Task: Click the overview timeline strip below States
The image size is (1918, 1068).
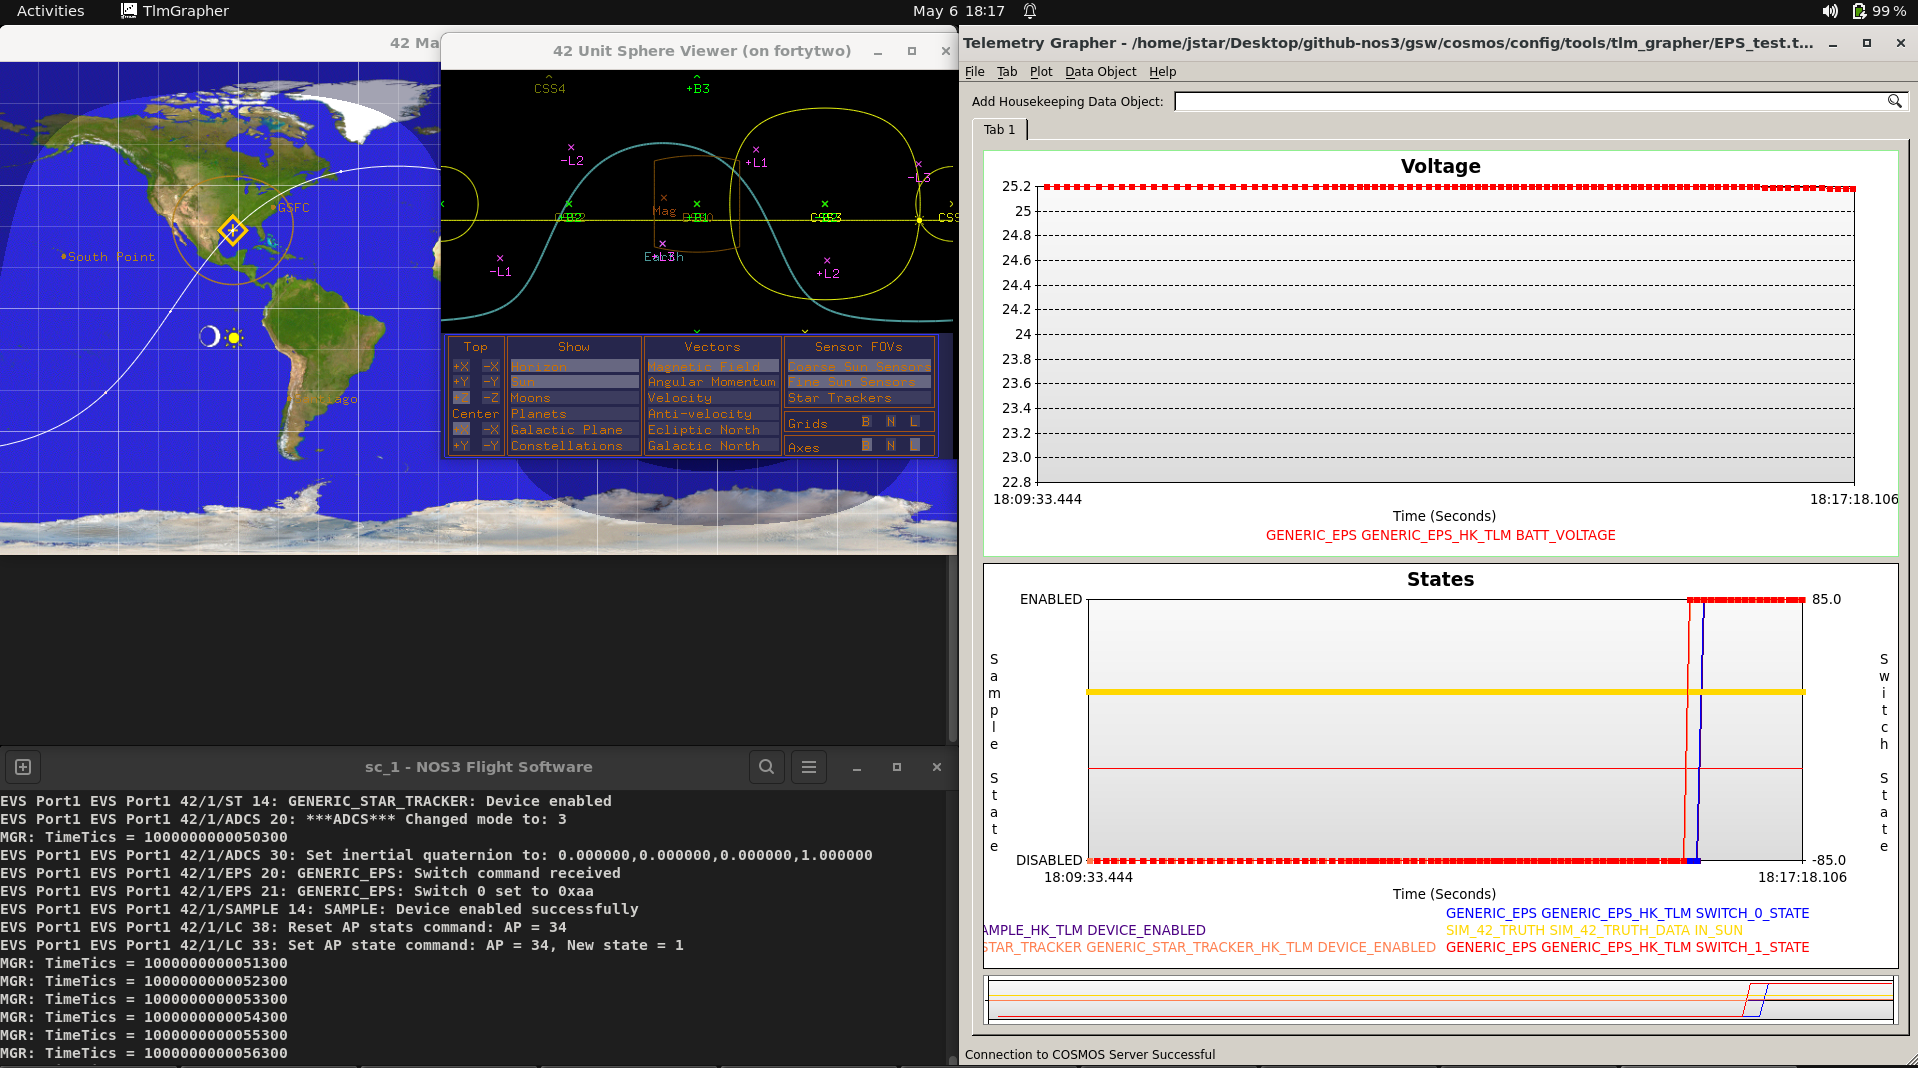Action: coord(1441,999)
